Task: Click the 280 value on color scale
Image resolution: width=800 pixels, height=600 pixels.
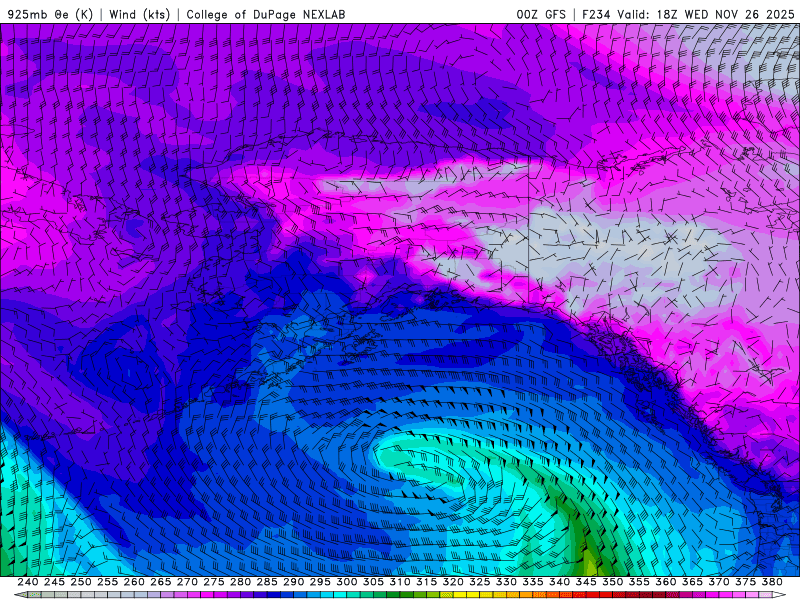Action: tap(240, 582)
